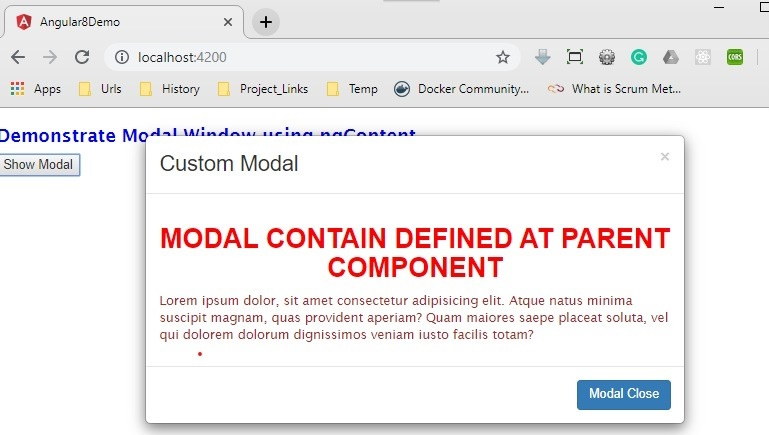
Task: Click the Show Modal button
Action: 39,164
